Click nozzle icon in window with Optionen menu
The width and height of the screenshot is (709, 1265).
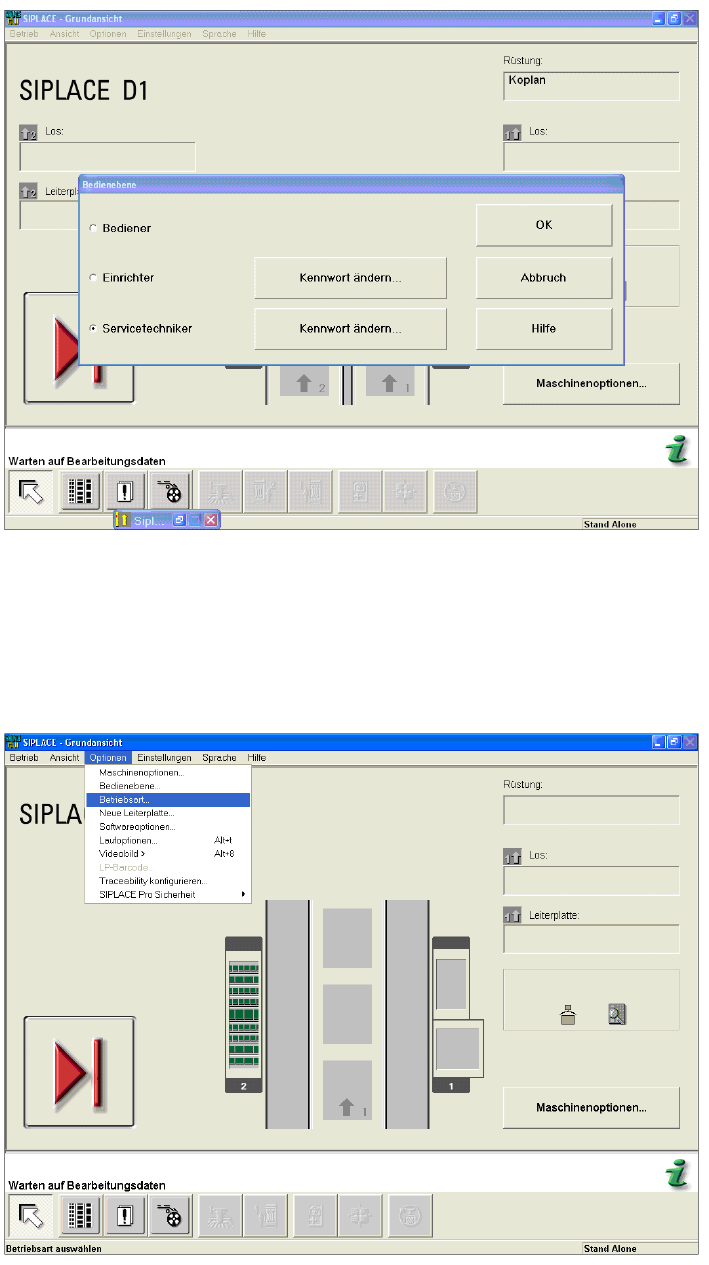(x=567, y=1015)
